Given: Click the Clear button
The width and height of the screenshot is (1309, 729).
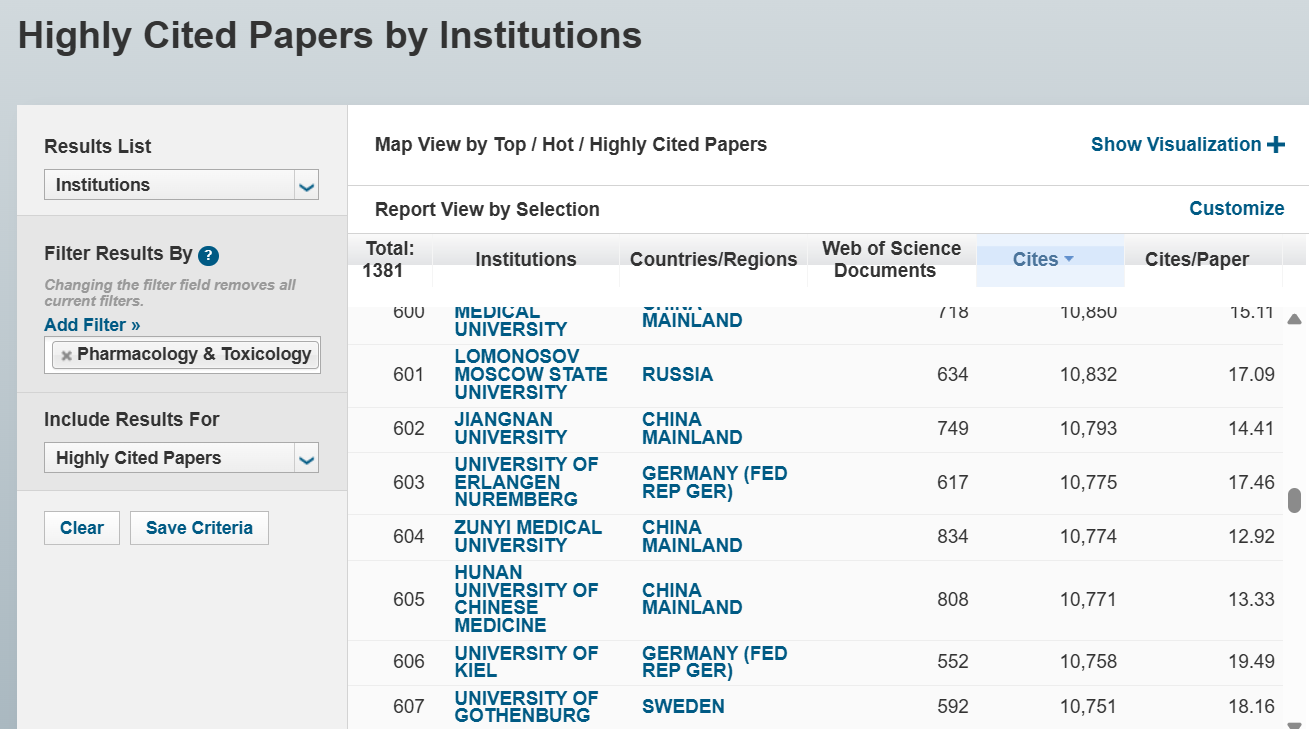Looking at the screenshot, I should coord(82,528).
